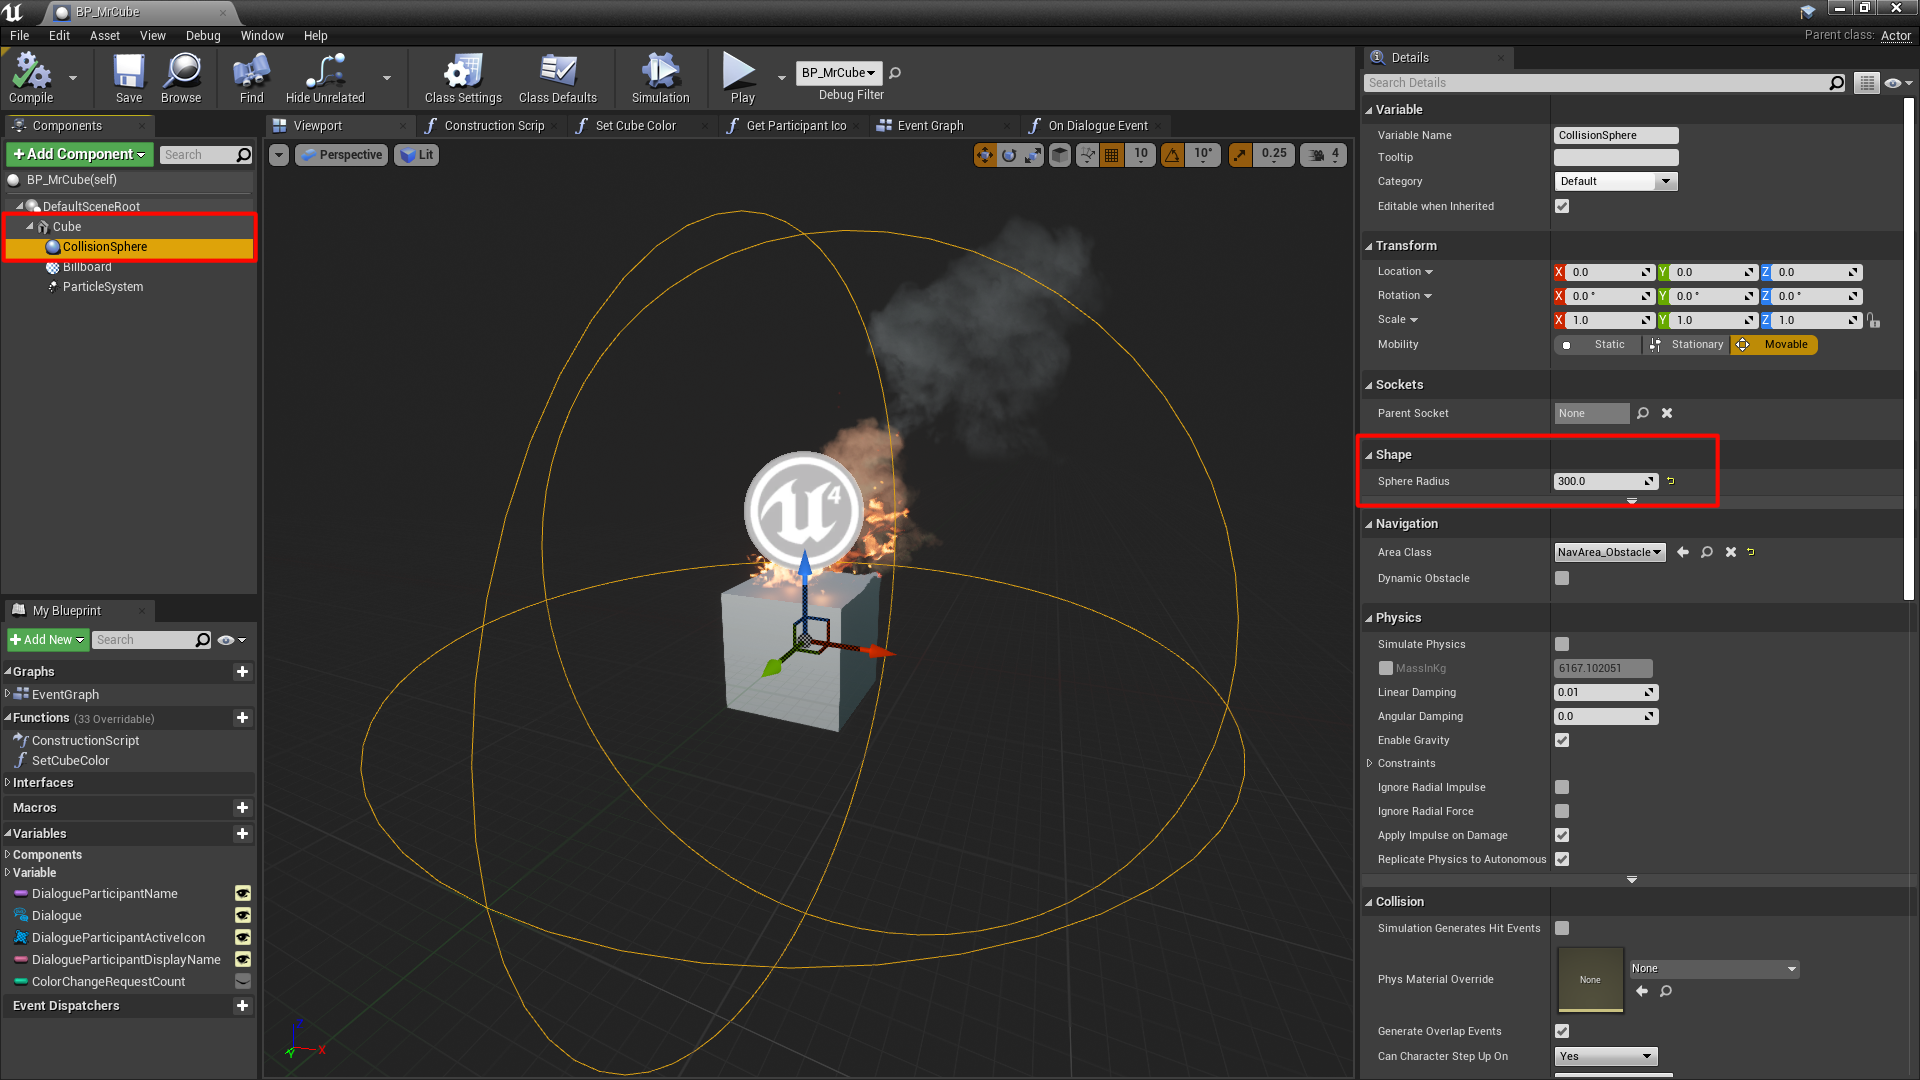Screen dimensions: 1920x1080
Task: Toggle scale snapping icon
Action: click(x=1240, y=155)
